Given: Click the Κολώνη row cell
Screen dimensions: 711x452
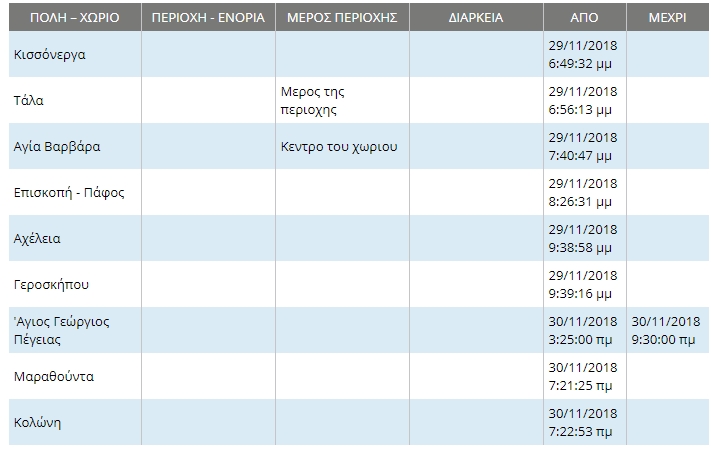Looking at the screenshot, I should tap(75, 423).
